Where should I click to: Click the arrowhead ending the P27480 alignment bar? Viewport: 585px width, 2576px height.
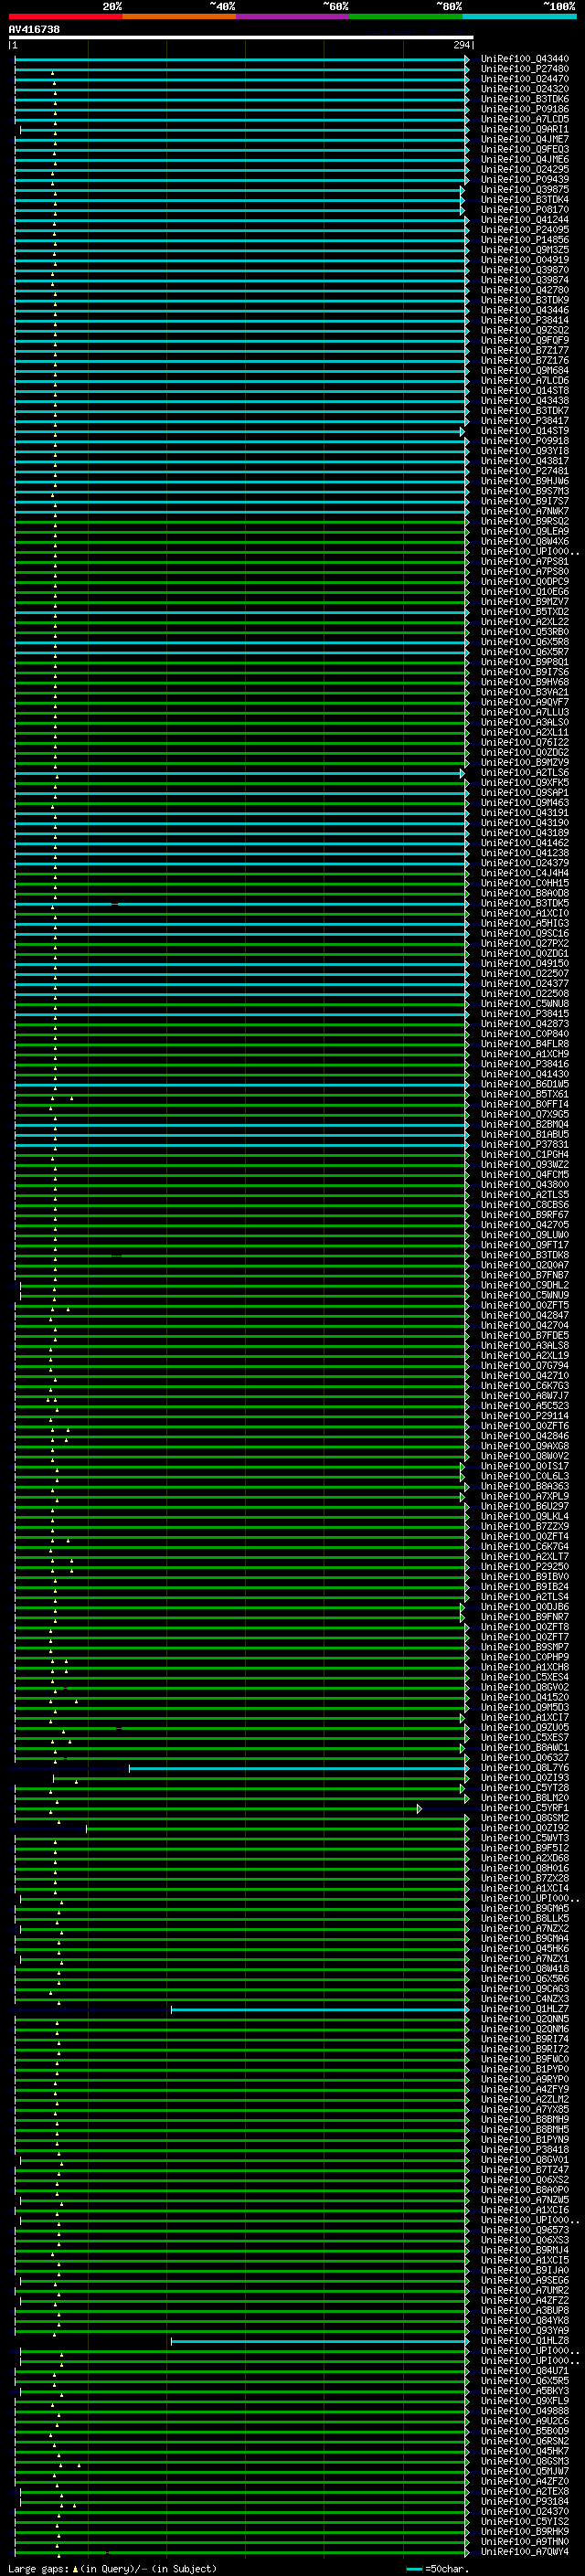(x=466, y=70)
